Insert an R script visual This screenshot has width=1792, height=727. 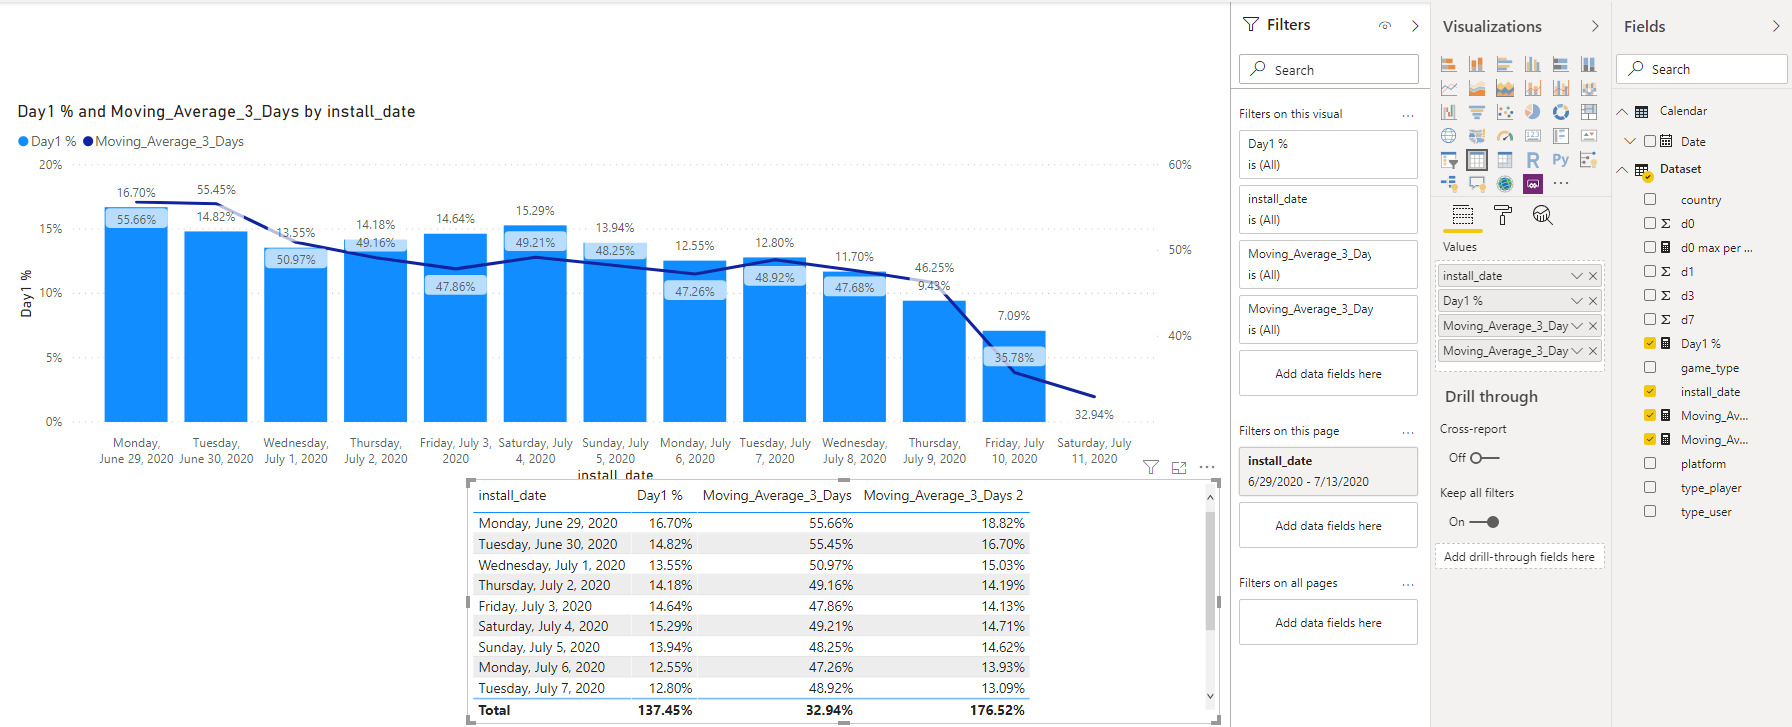[x=1532, y=160]
